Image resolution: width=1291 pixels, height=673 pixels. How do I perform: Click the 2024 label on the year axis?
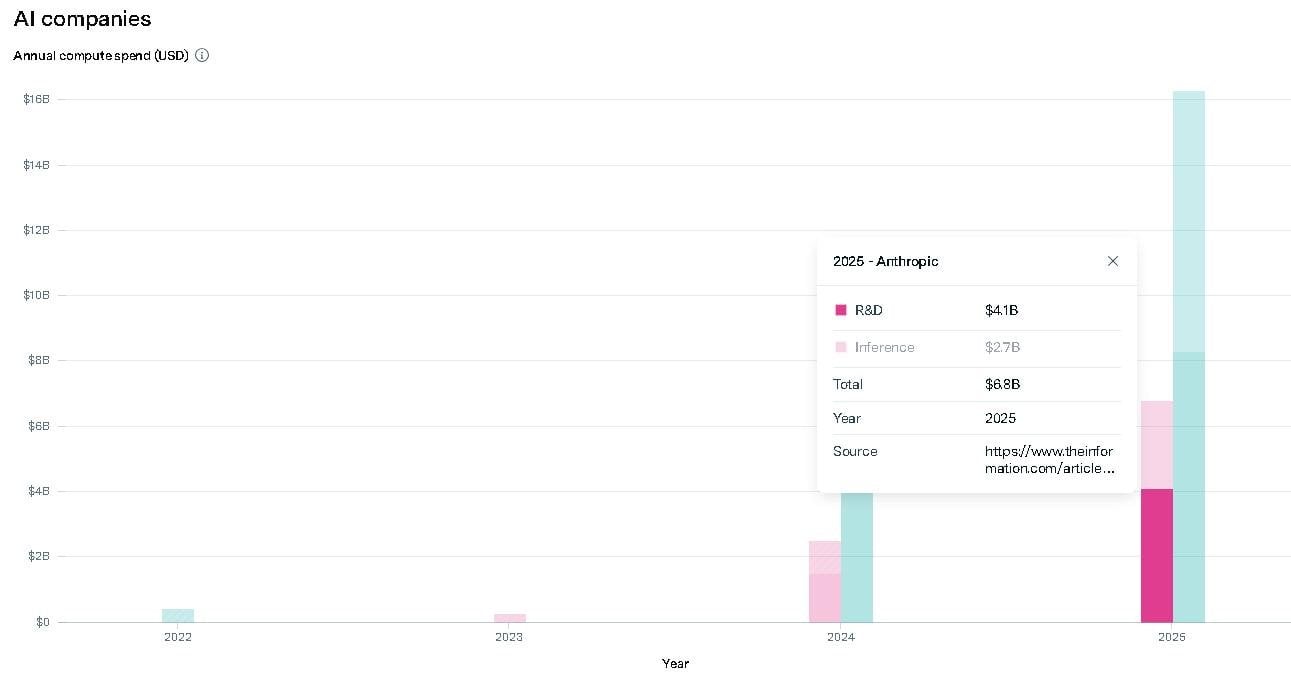click(x=841, y=636)
